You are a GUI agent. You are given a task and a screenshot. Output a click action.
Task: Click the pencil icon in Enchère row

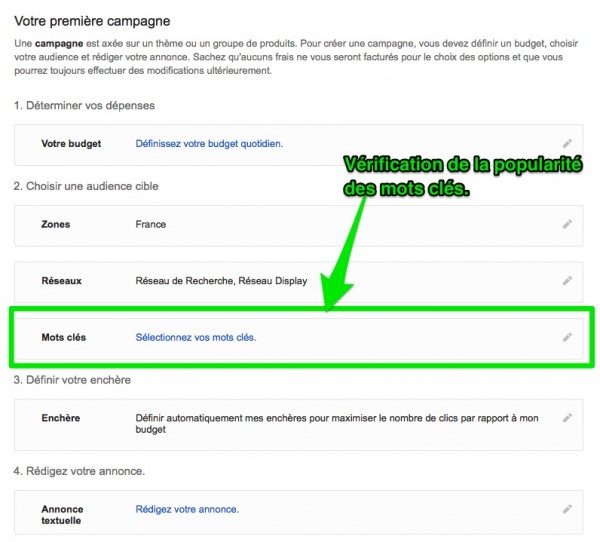567,418
